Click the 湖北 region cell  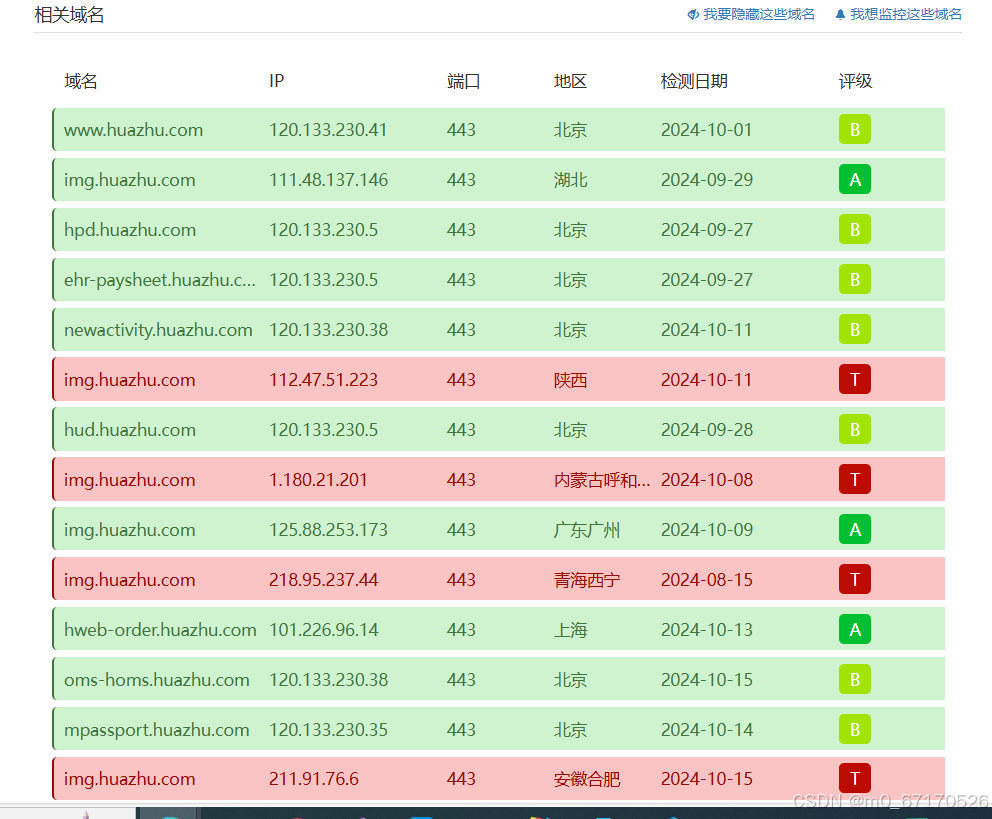pyautogui.click(x=570, y=180)
